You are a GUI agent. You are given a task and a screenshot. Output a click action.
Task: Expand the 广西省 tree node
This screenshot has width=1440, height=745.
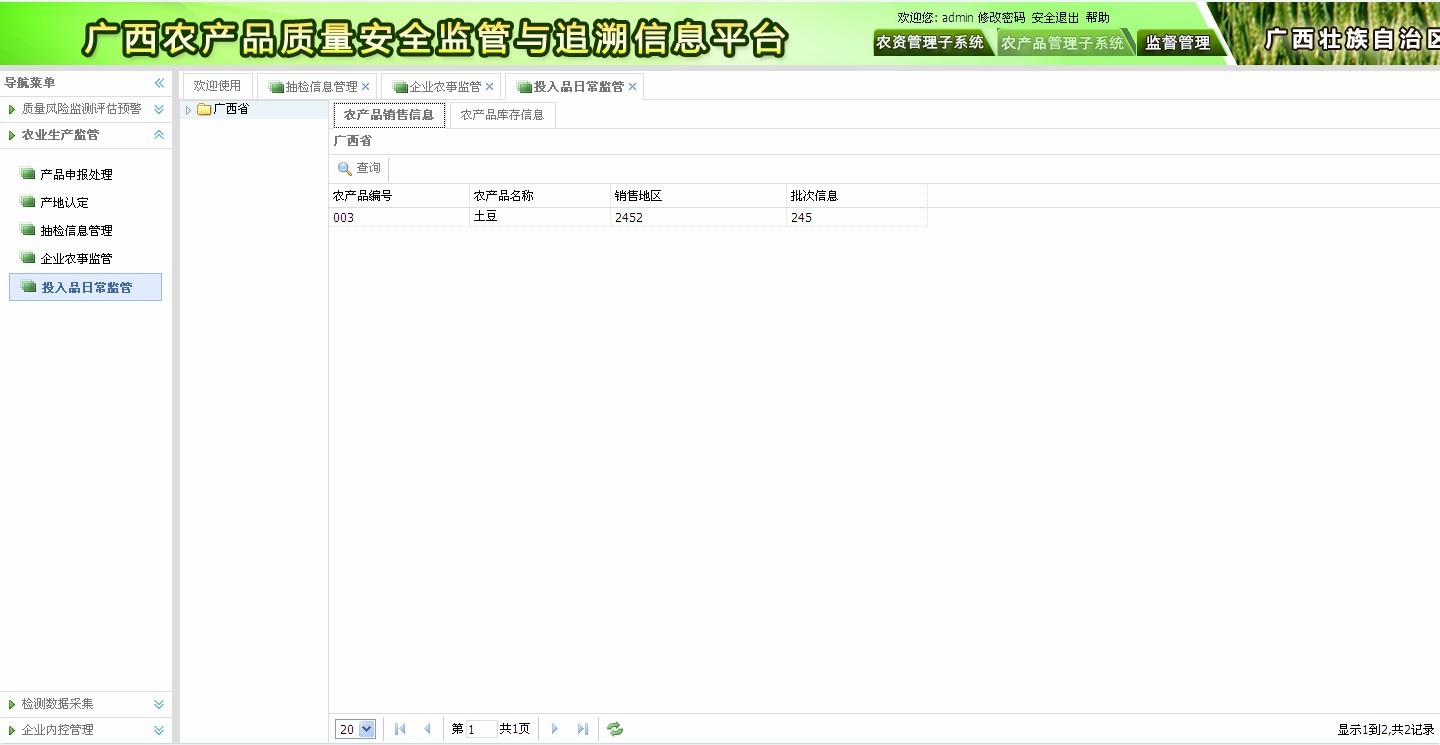pos(188,110)
